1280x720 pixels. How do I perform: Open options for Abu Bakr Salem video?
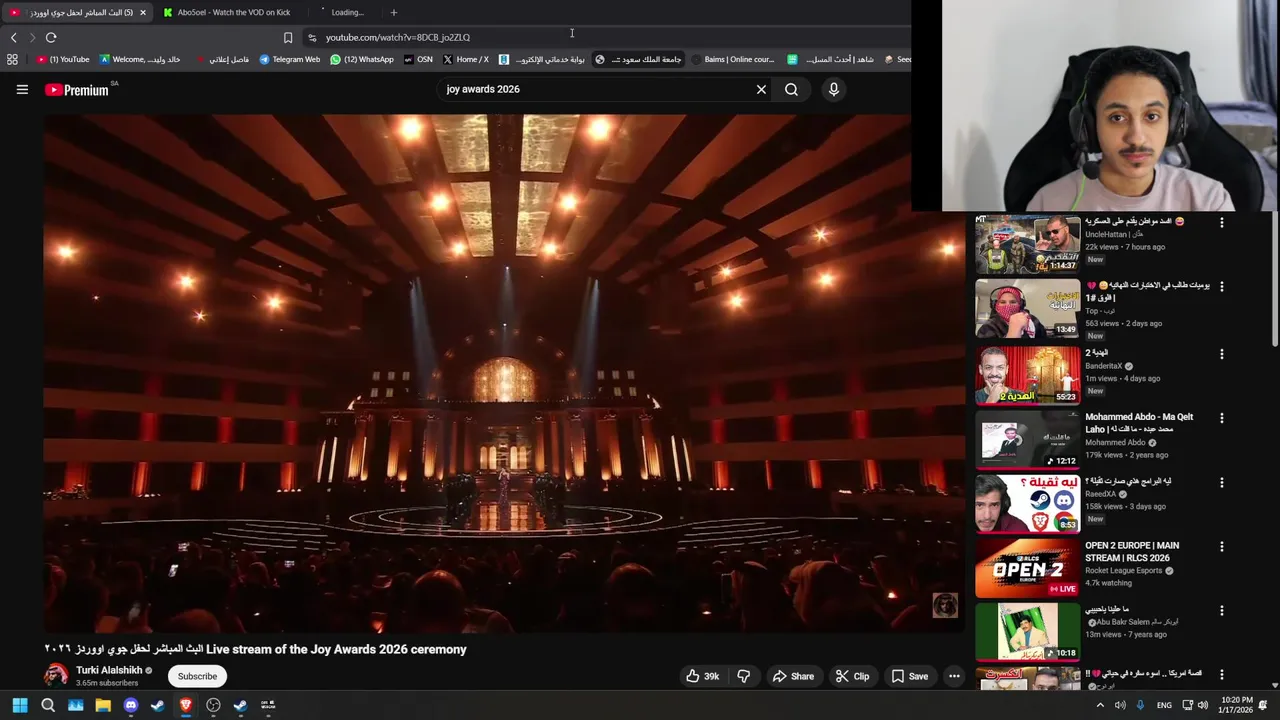click(x=1221, y=611)
